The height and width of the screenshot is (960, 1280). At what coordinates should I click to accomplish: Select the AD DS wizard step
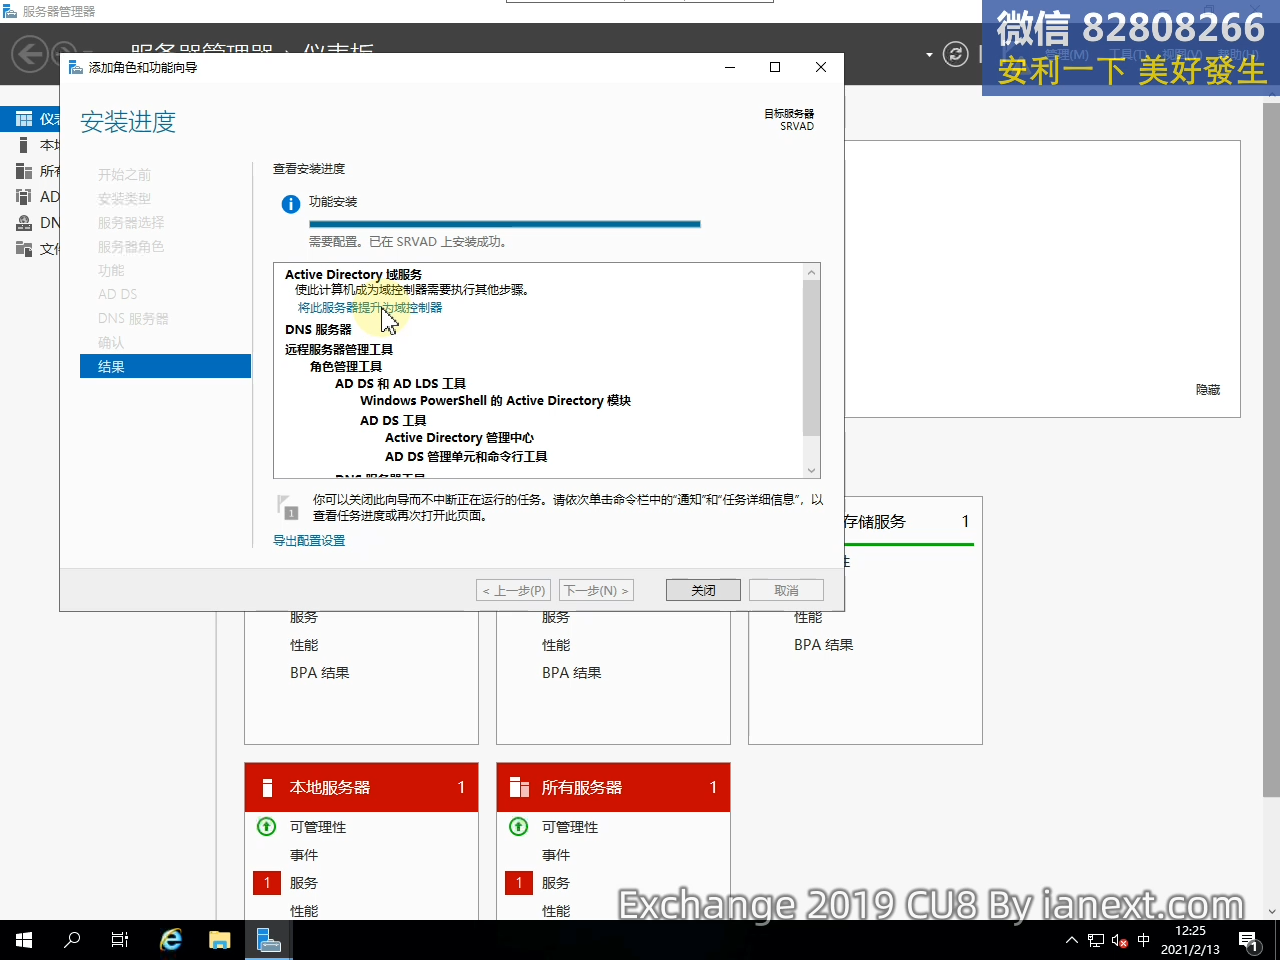118,294
